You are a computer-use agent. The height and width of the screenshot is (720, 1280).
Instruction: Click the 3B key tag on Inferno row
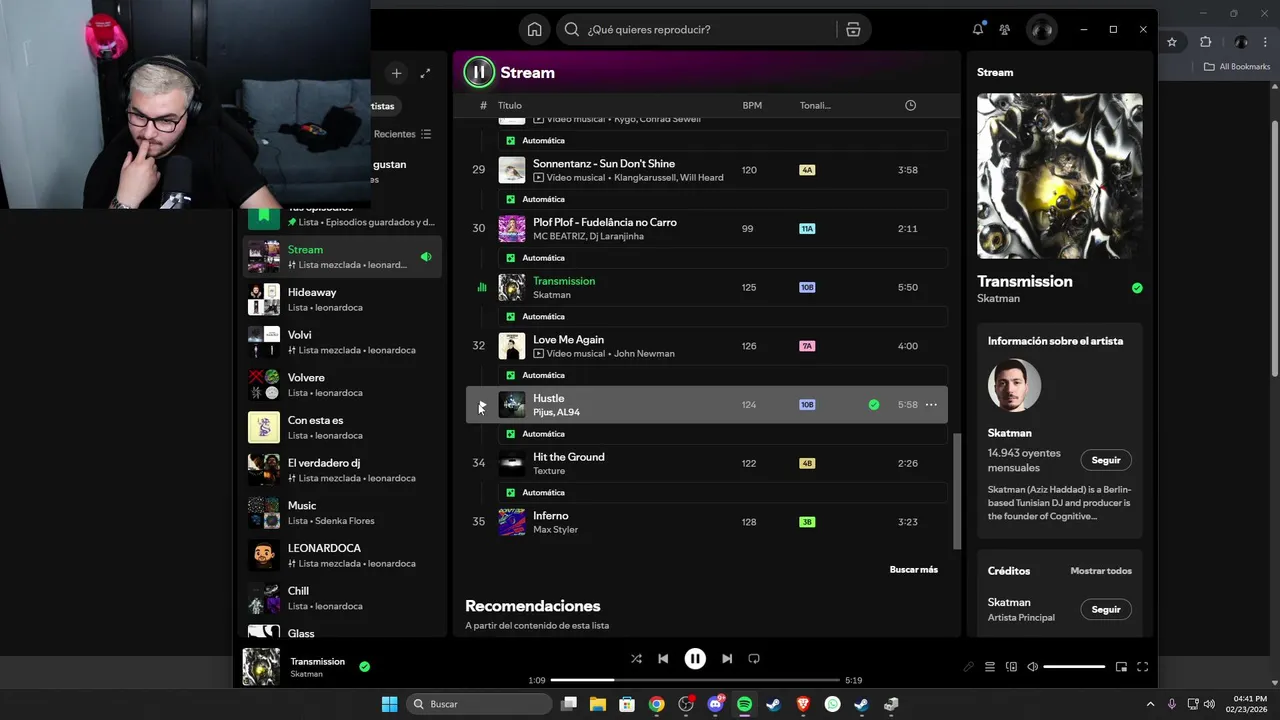click(x=807, y=522)
